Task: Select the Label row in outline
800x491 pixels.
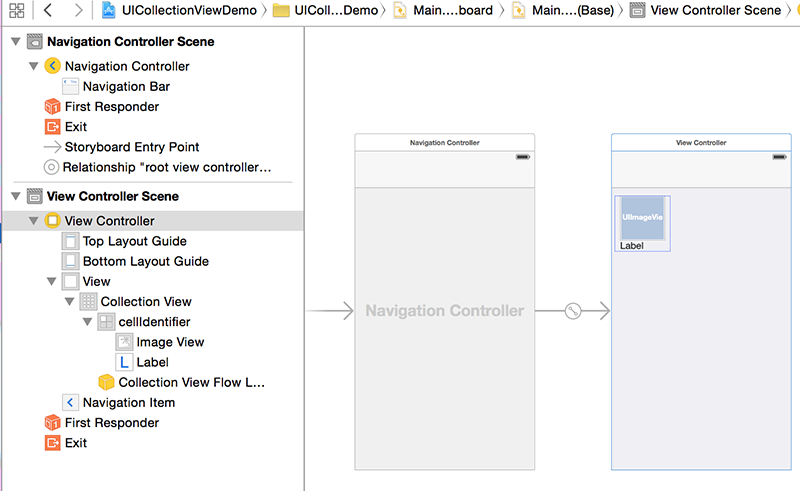Action: [x=153, y=362]
